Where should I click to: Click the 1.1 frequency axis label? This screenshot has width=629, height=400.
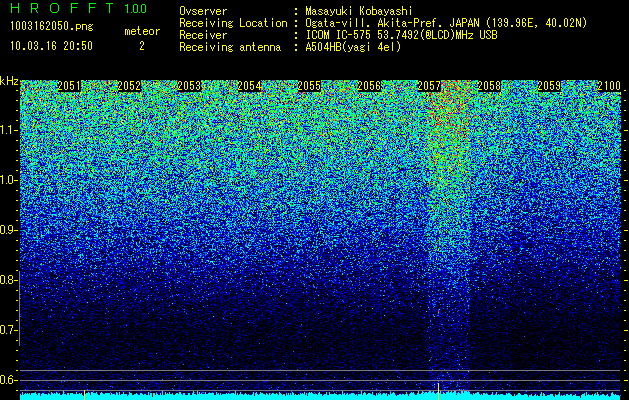tap(8, 130)
